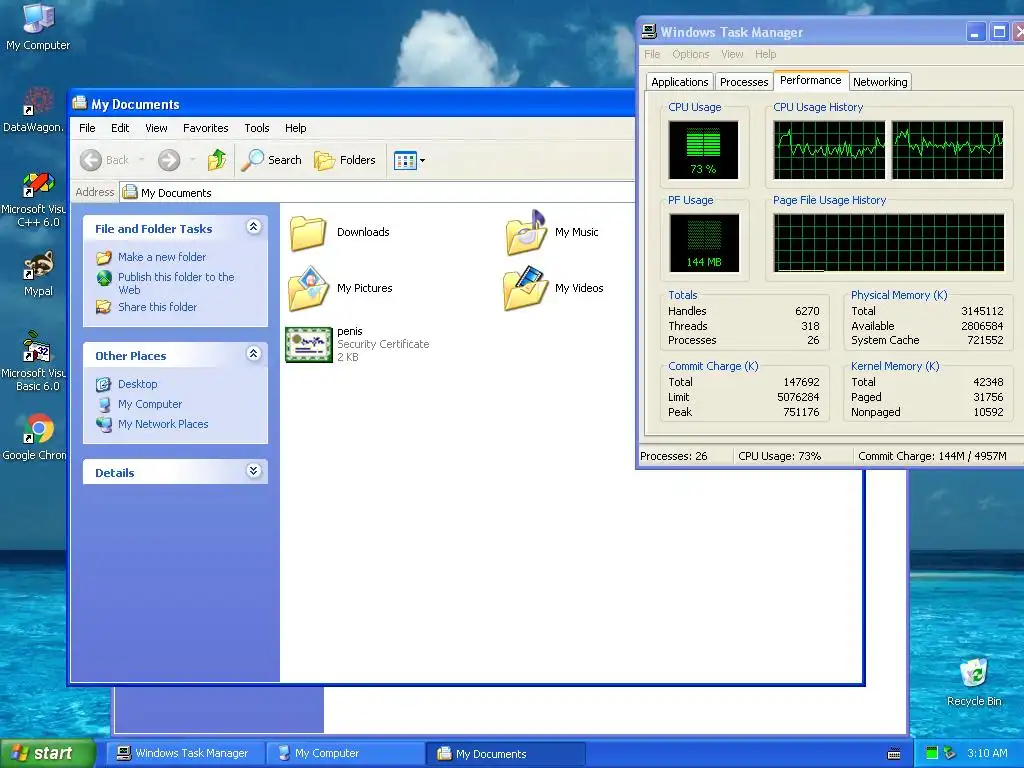Toggle the Folders pane button

pos(345,160)
